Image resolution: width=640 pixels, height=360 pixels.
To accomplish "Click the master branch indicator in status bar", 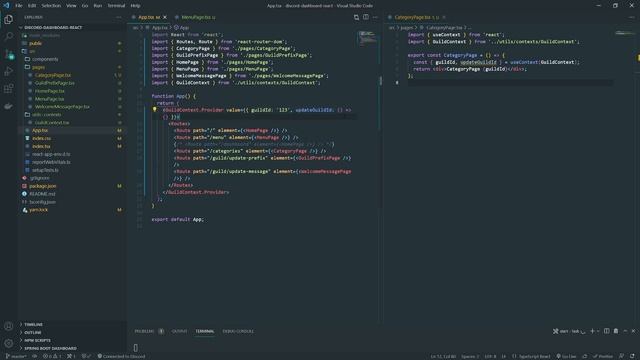I will coord(16,356).
